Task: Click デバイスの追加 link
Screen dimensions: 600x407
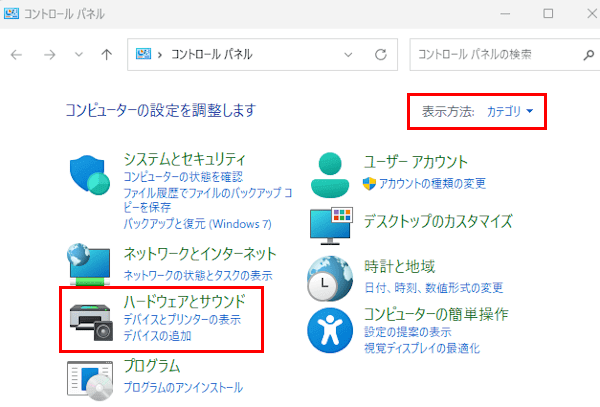Action: 157,337
